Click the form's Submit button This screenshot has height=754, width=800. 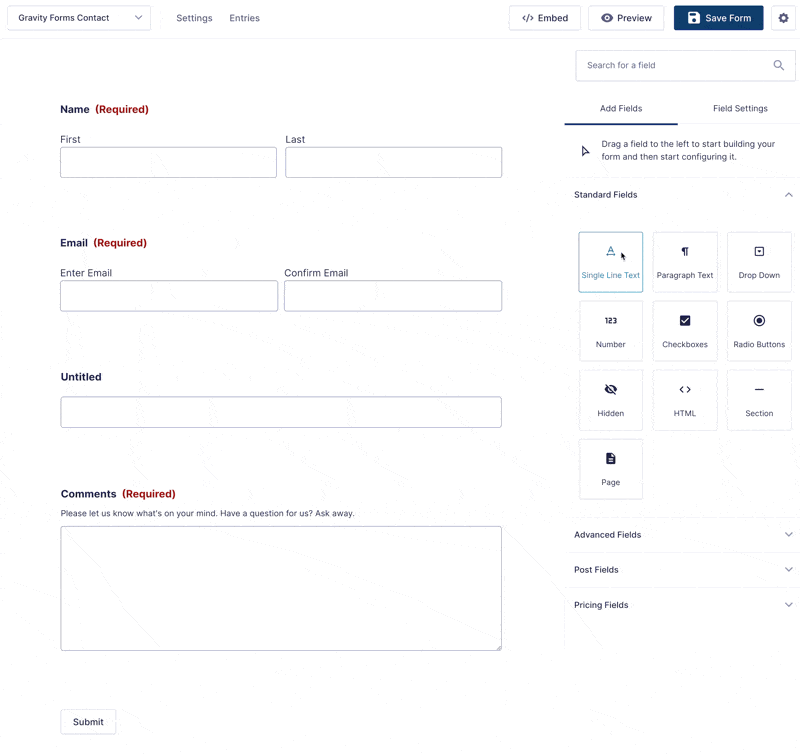[x=88, y=722]
